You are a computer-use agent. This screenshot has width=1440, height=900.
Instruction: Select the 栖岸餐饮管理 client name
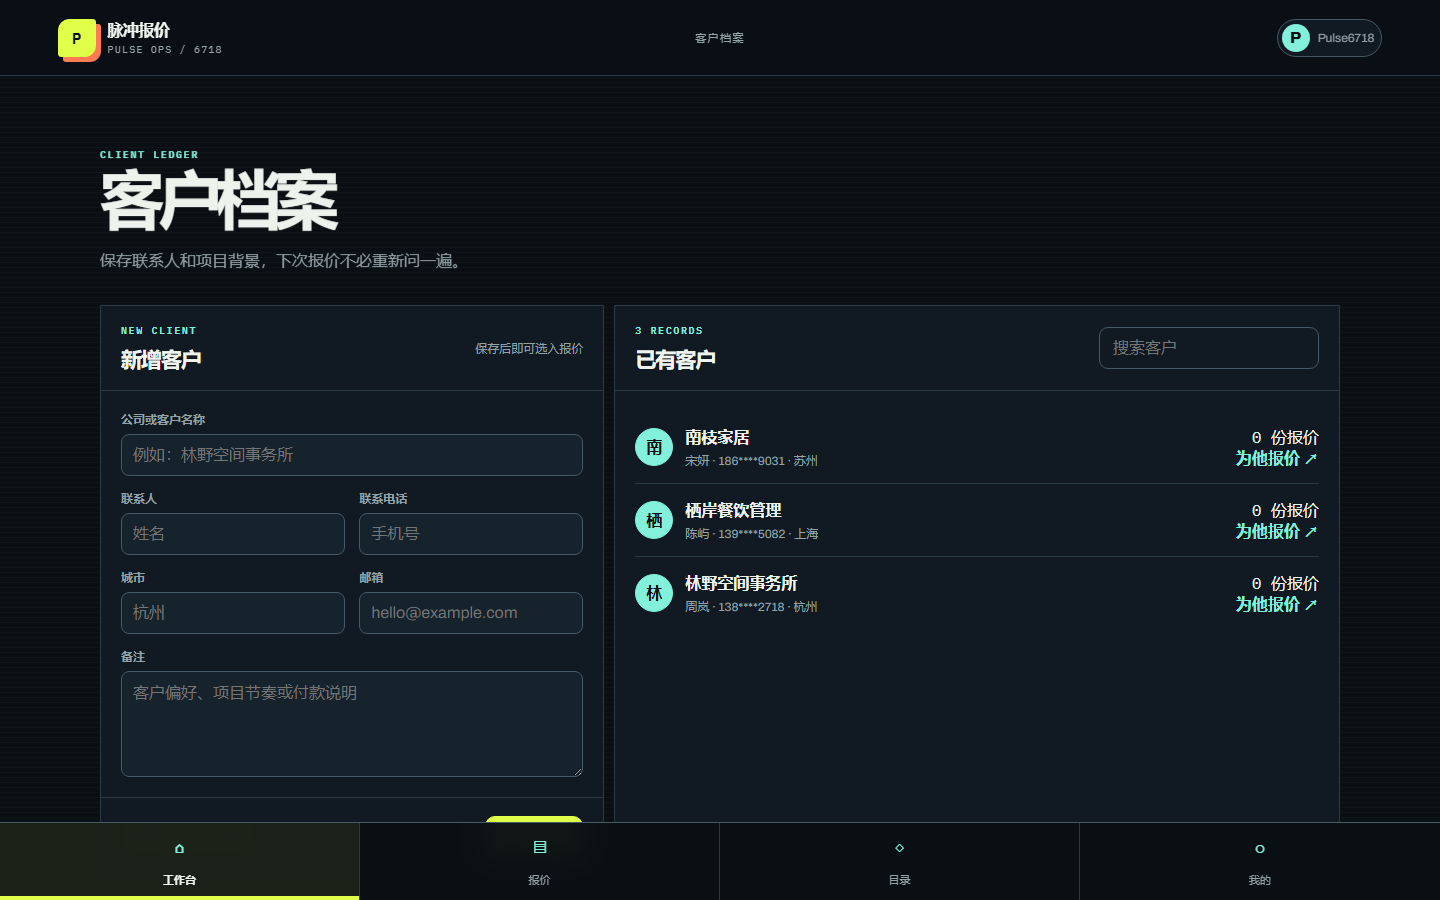click(733, 510)
